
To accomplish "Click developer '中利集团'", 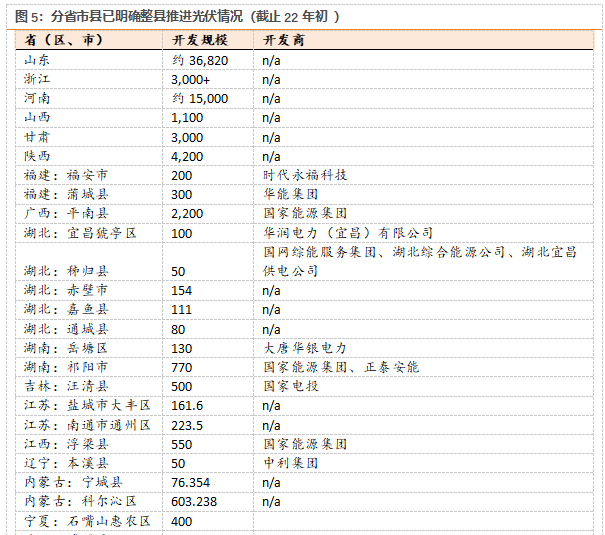I will coord(291,463).
